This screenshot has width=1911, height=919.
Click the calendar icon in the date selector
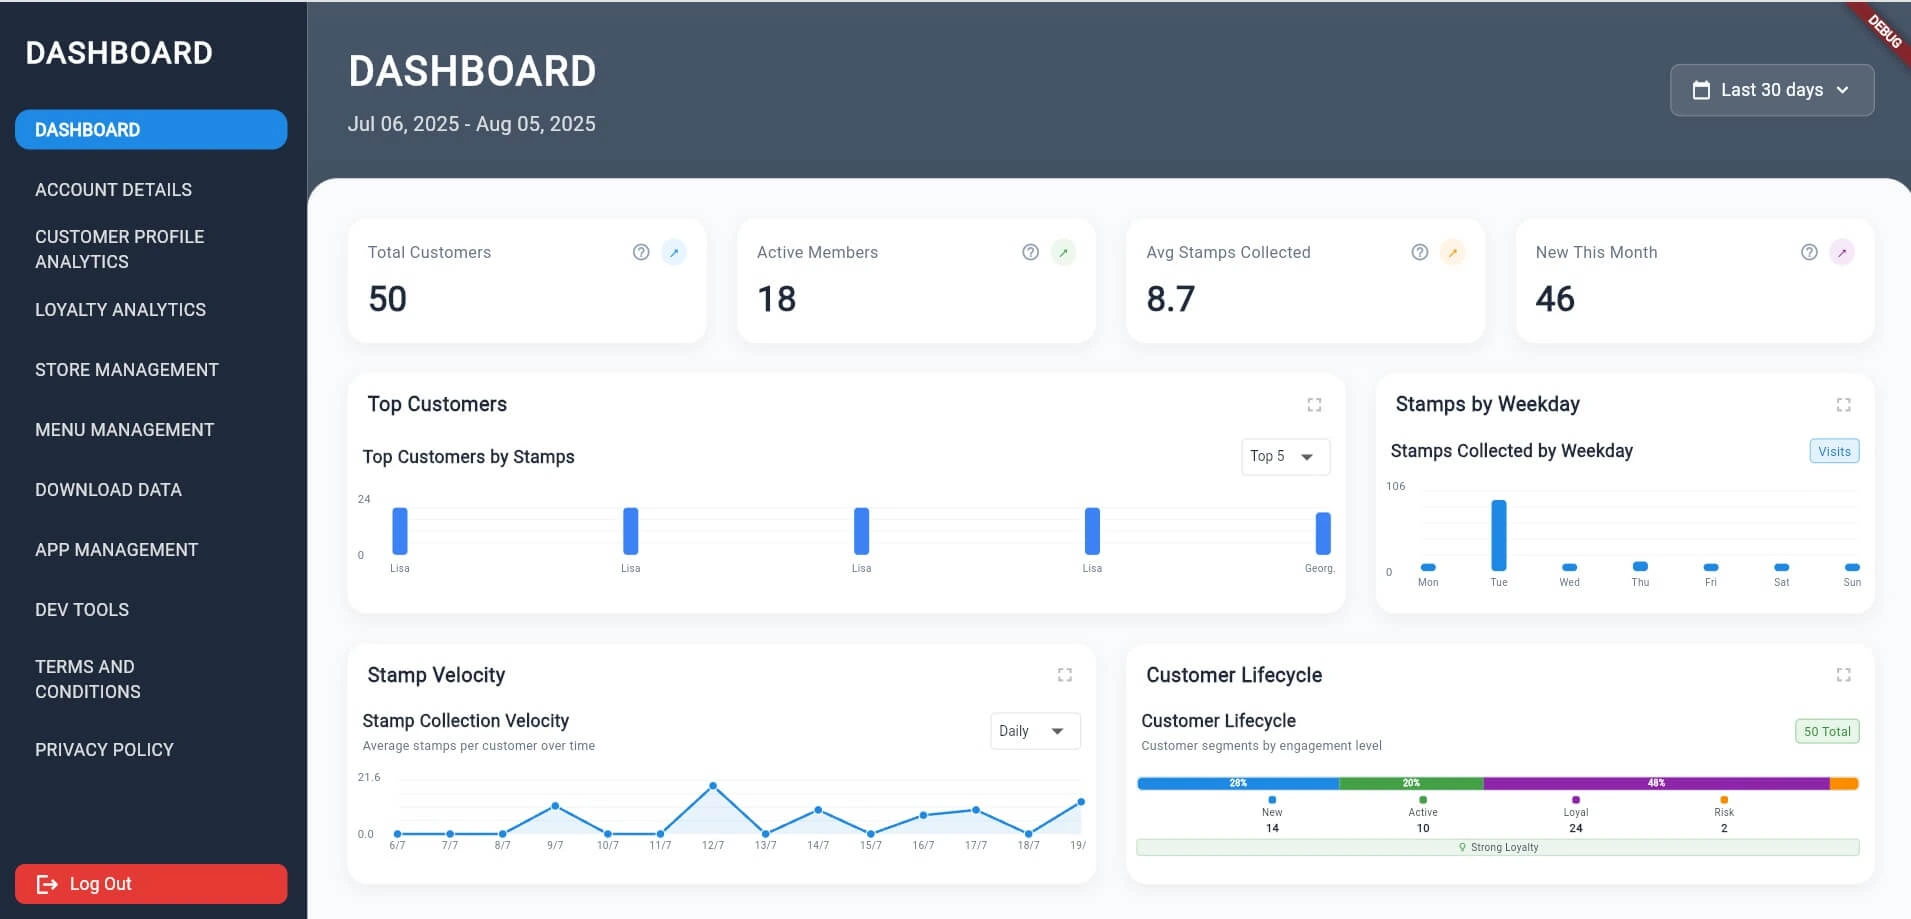coord(1700,89)
